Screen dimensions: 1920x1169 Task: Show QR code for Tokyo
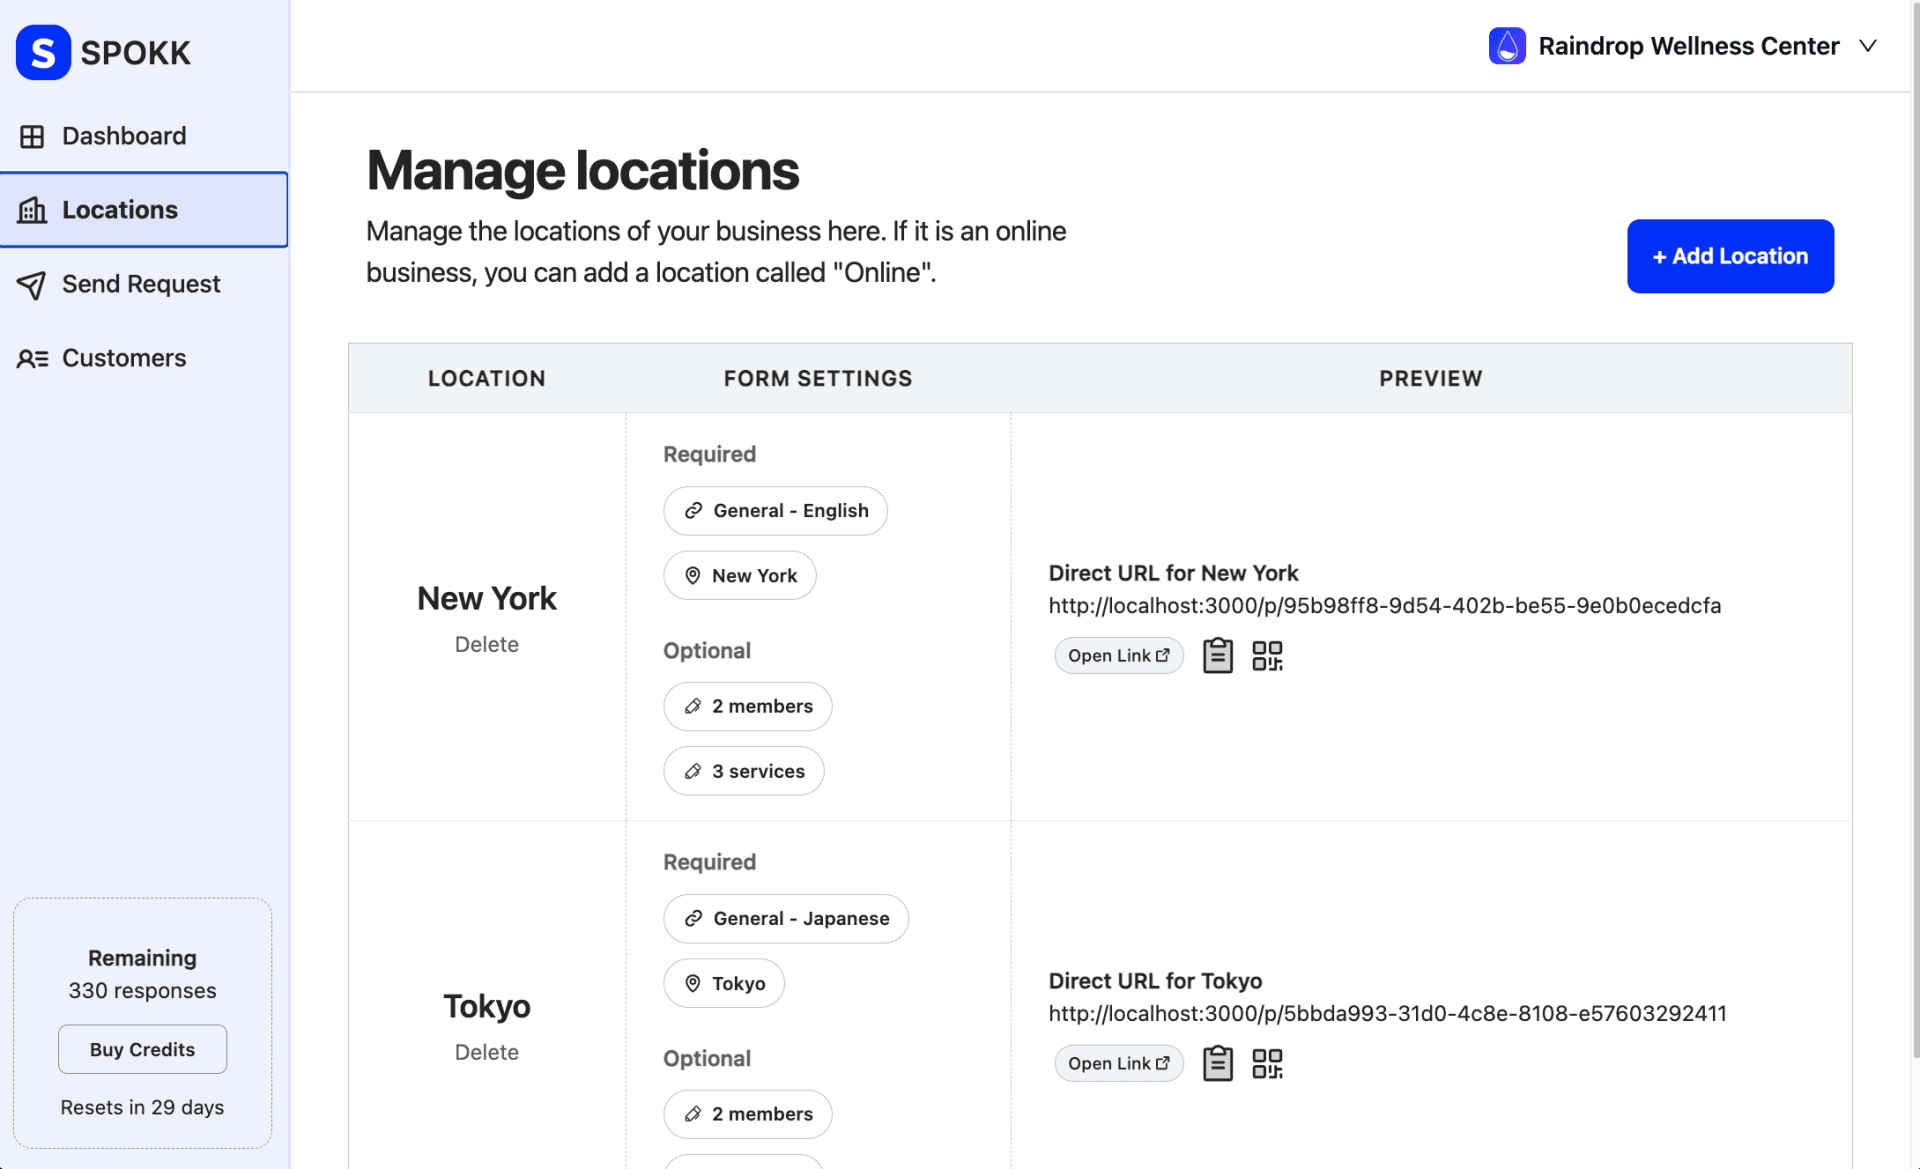pyautogui.click(x=1267, y=1063)
